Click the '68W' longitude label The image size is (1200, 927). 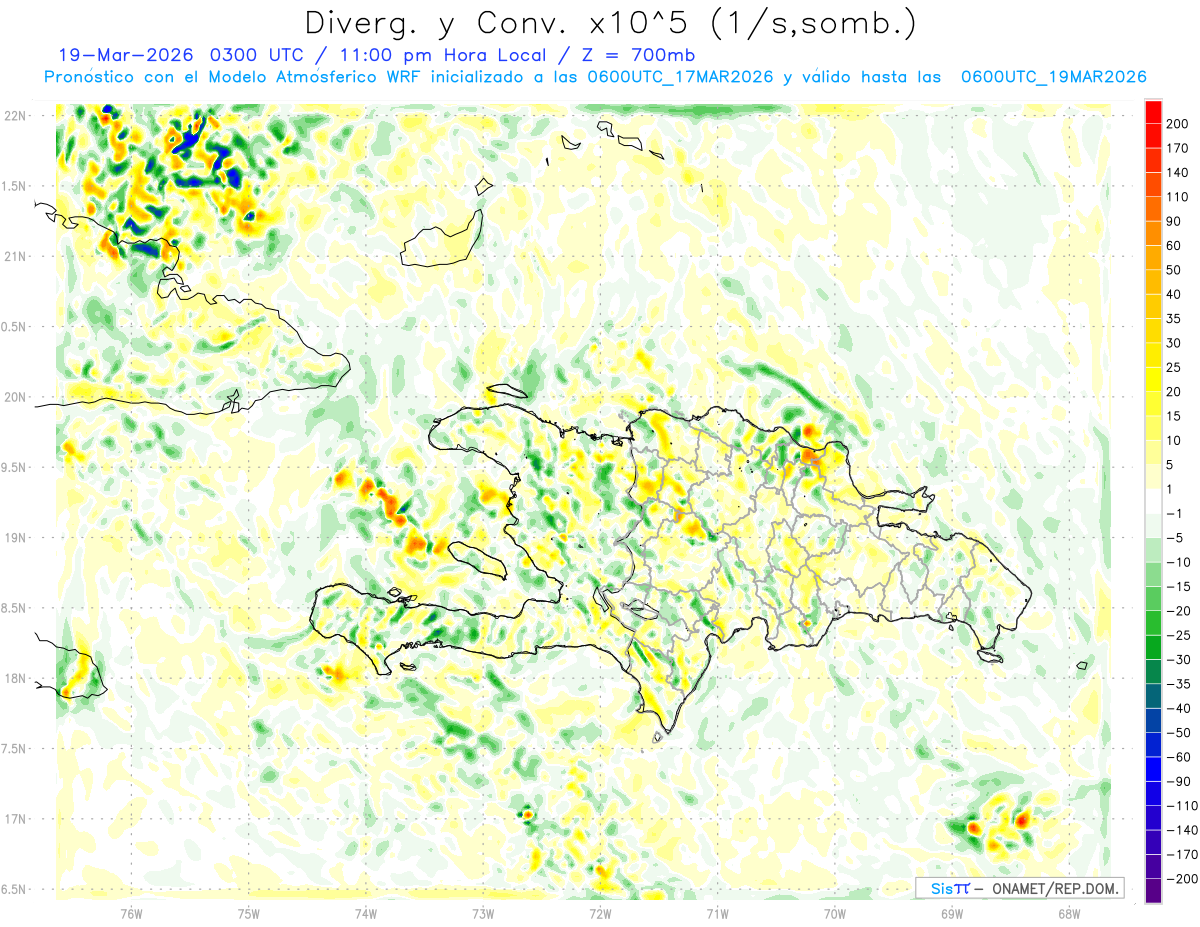pyautogui.click(x=1069, y=913)
